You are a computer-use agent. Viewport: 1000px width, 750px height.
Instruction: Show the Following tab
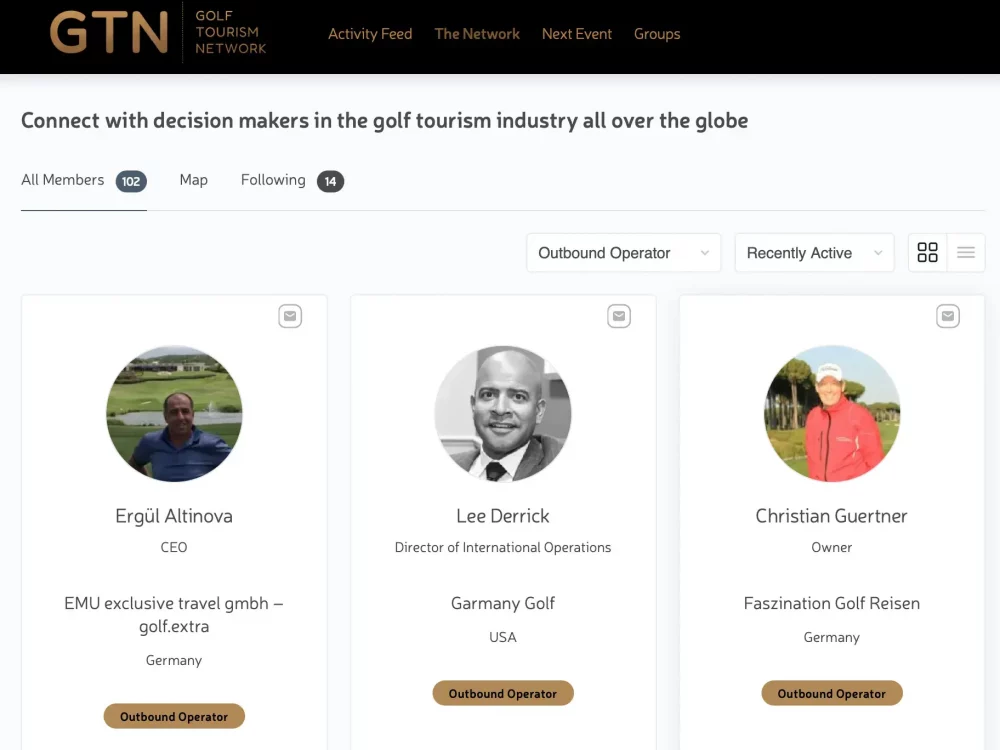pos(273,180)
